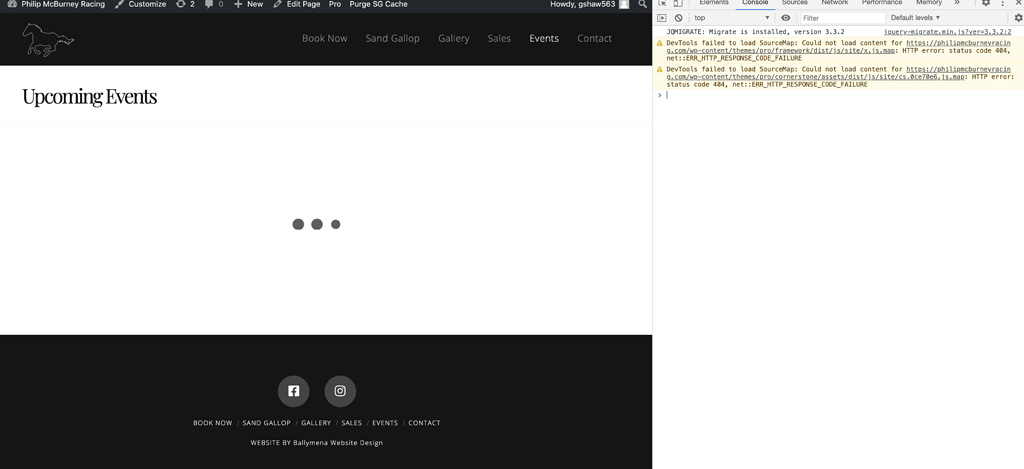
Task: Show more DevTools tabs with the chevron
Action: click(957, 4)
